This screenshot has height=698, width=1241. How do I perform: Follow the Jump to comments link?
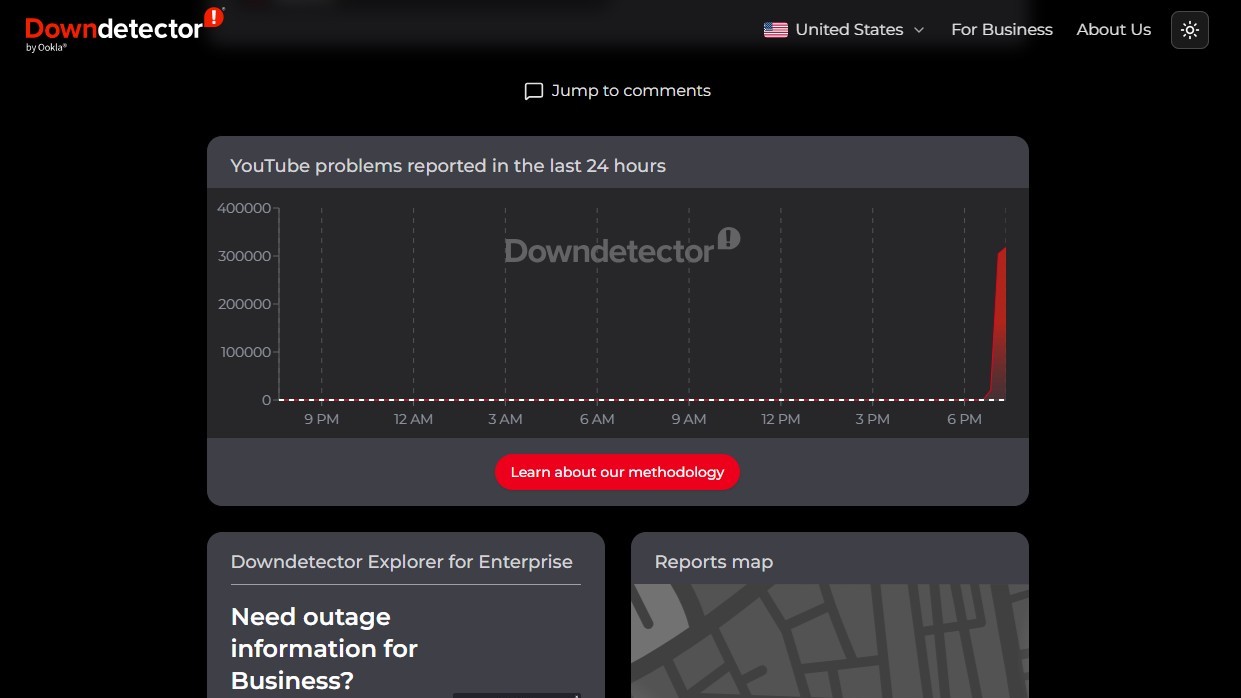click(x=630, y=90)
